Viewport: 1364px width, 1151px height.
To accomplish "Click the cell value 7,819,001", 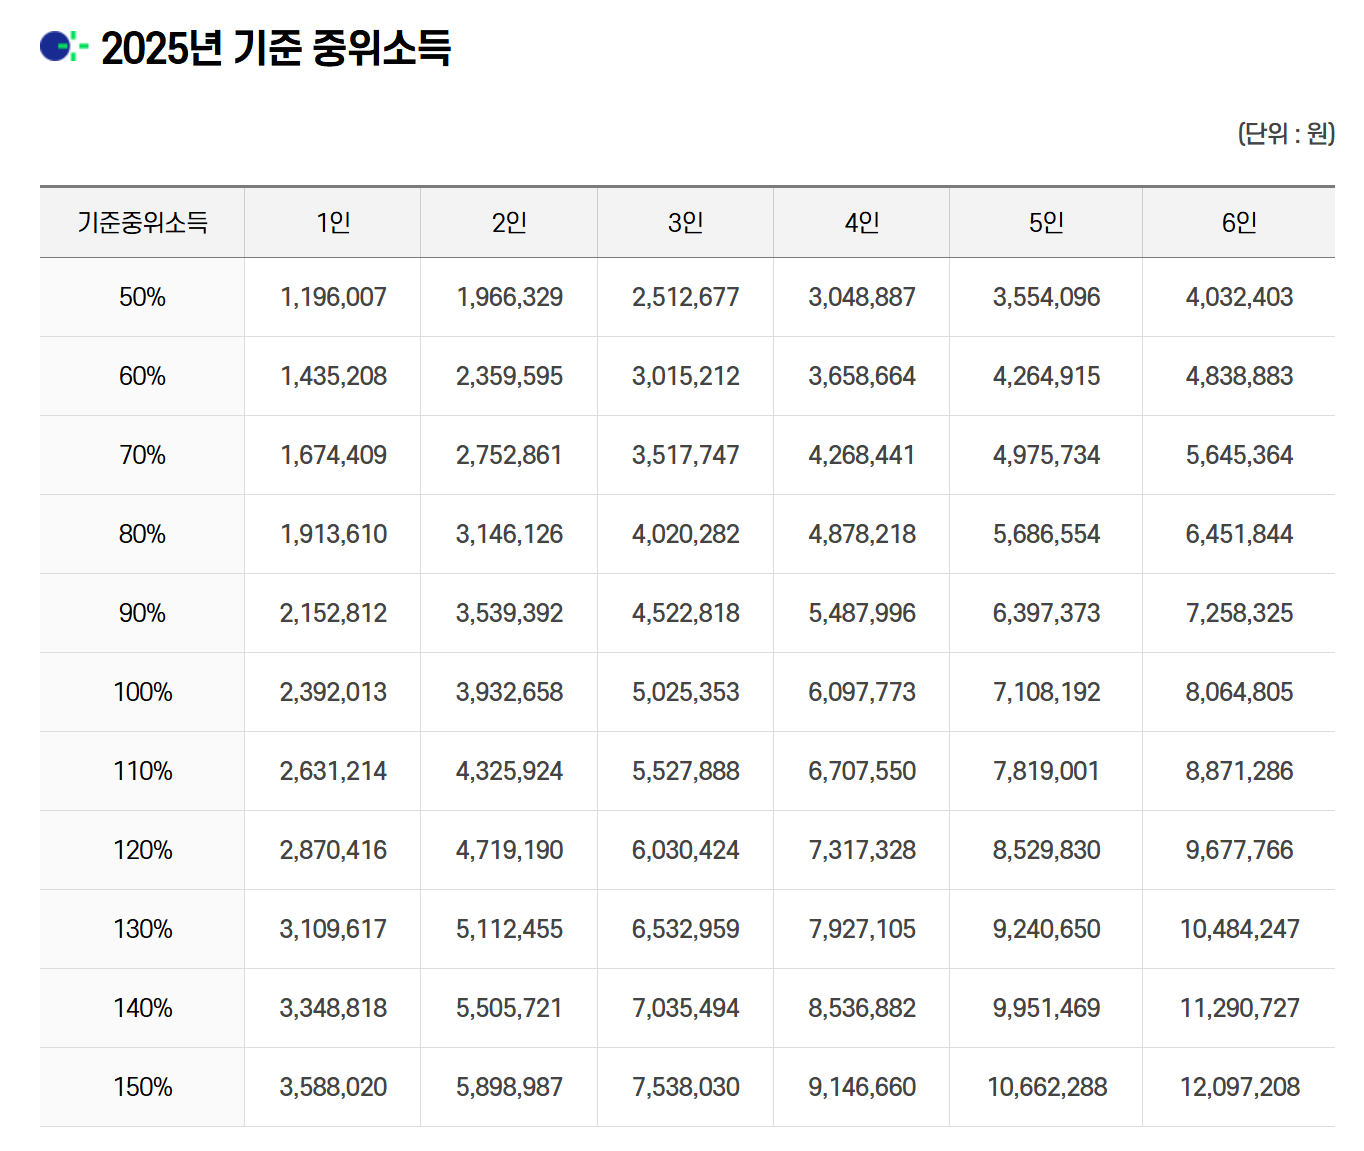I will point(1046,771).
